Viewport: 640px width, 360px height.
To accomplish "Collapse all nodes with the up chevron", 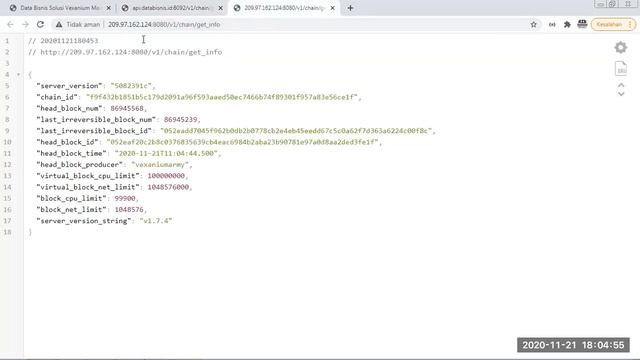I will coord(621,85).
